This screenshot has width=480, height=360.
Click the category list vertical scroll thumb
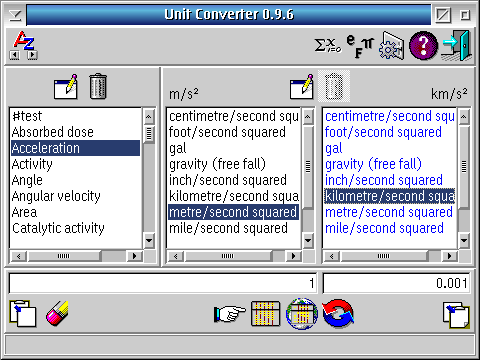(x=149, y=134)
